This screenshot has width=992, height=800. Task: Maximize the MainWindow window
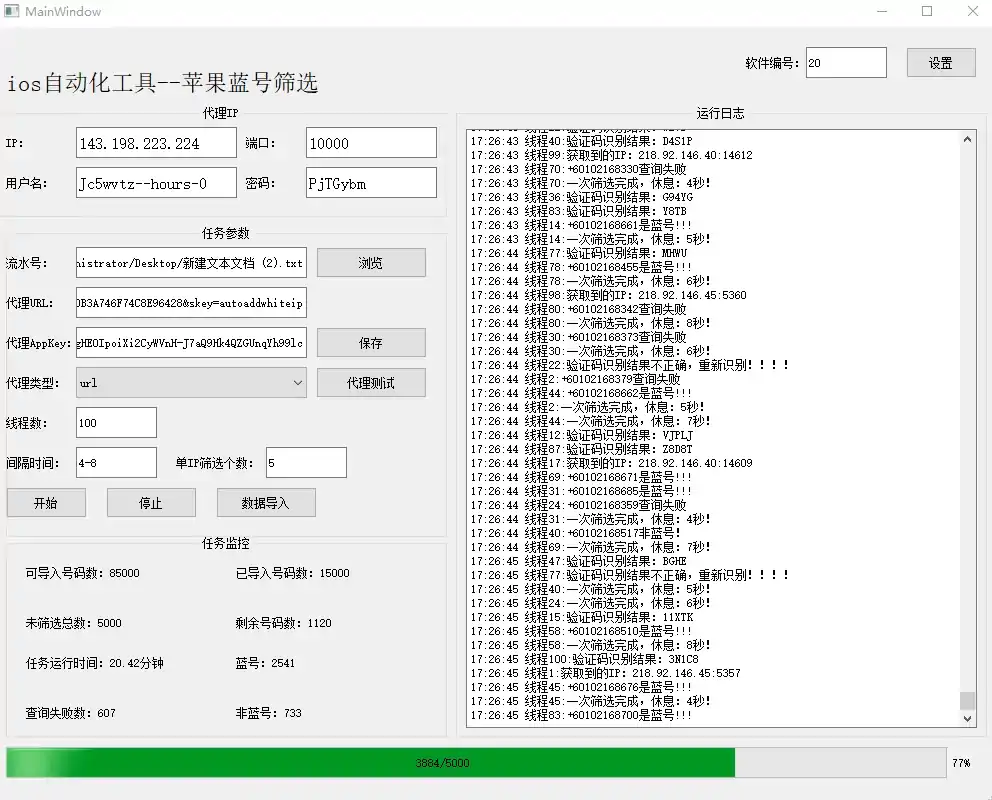[927, 11]
